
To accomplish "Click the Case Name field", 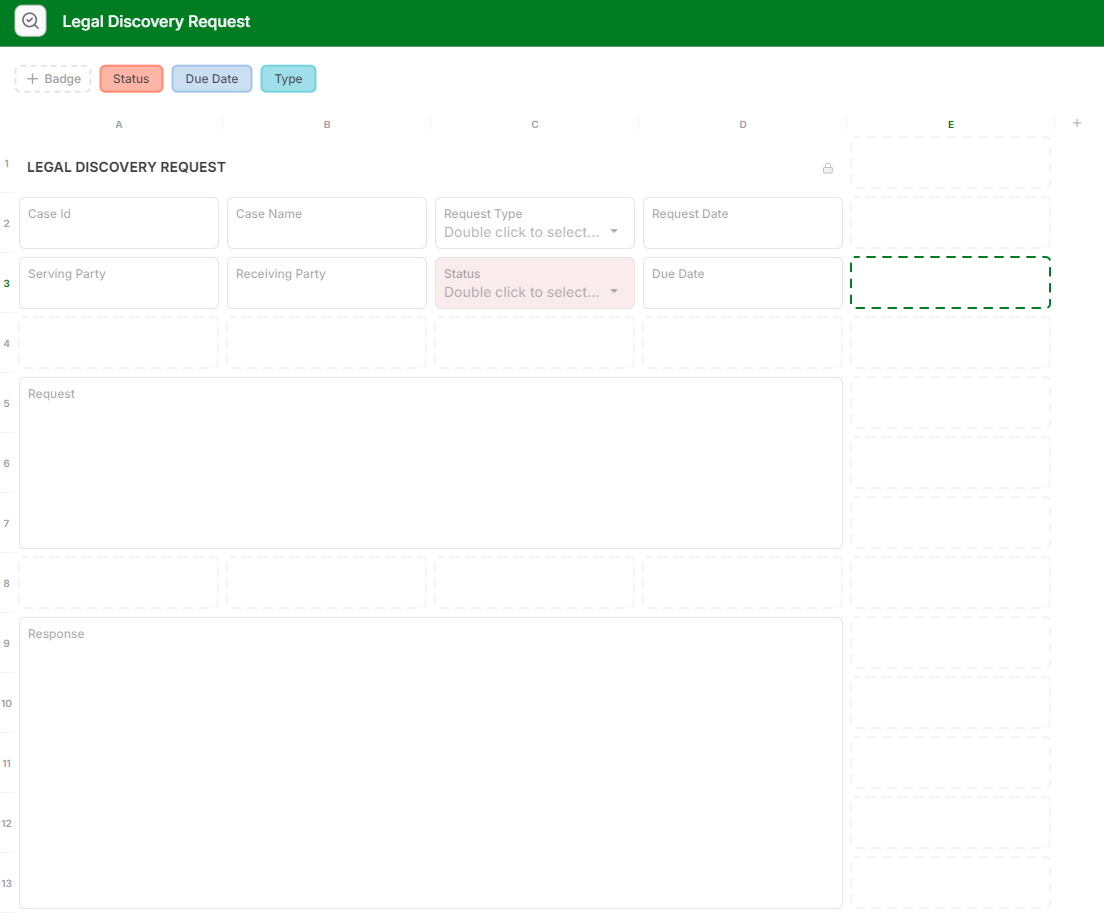I will 327,223.
